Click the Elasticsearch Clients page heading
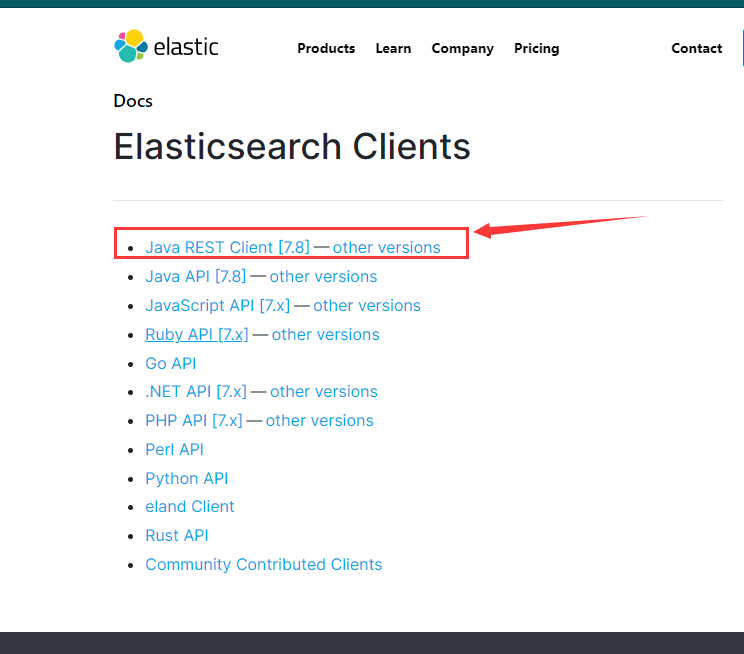Screen dimensions: 744x654 point(292,146)
